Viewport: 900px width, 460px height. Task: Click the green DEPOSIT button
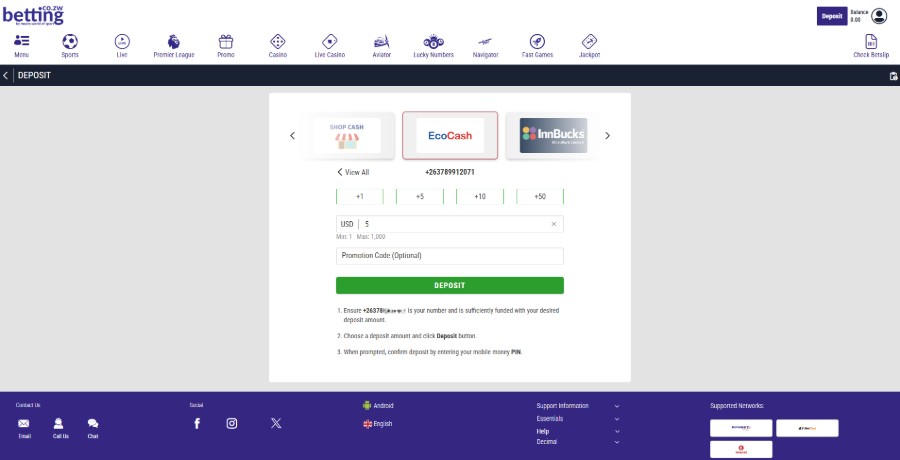[x=450, y=285]
